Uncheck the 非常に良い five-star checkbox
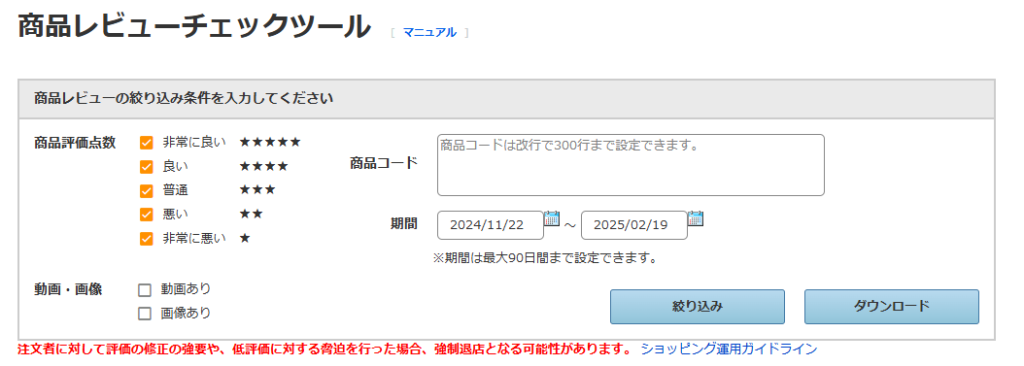The image size is (1024, 366). coord(146,142)
